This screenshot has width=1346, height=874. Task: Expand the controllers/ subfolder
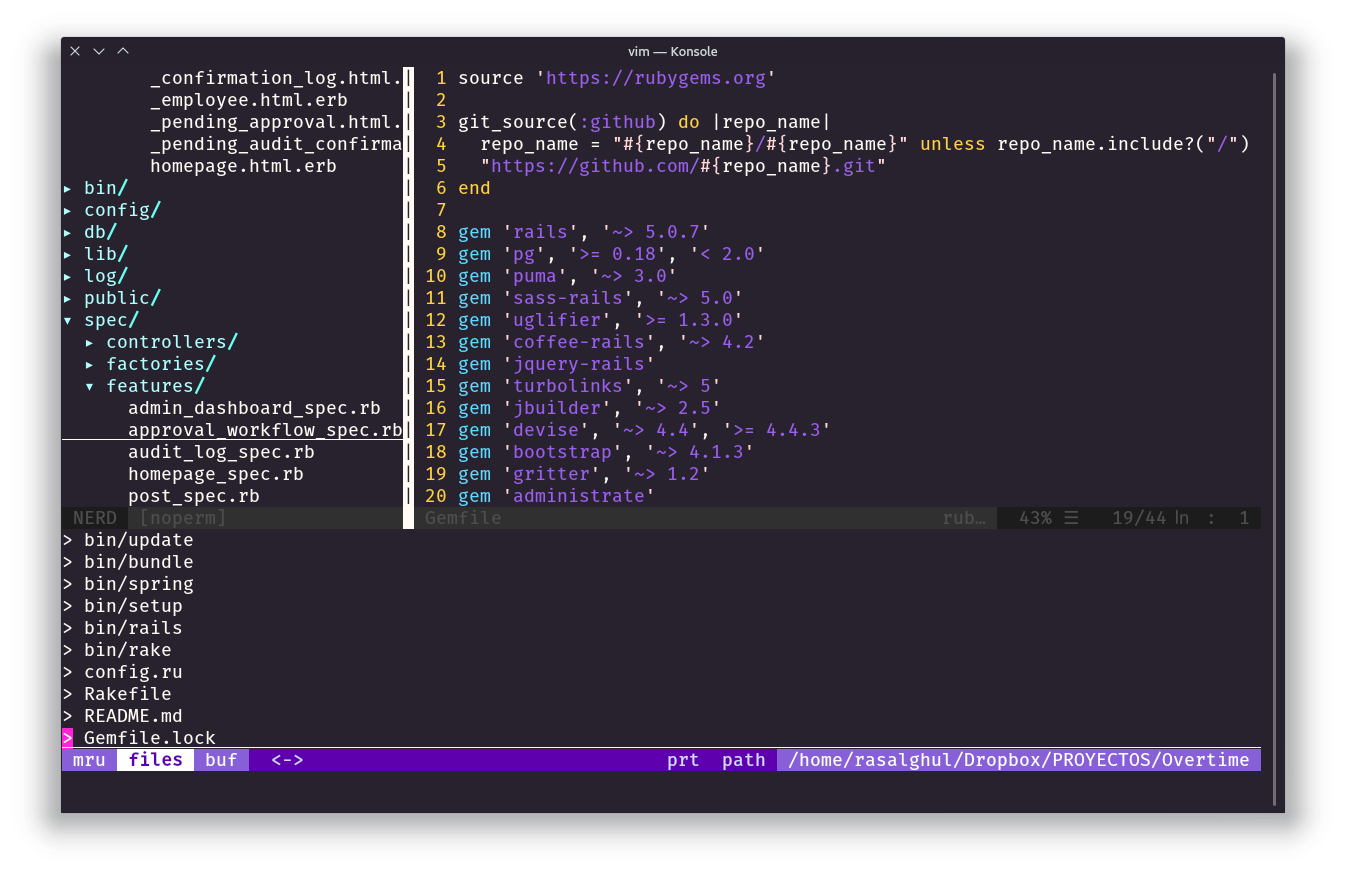90,342
